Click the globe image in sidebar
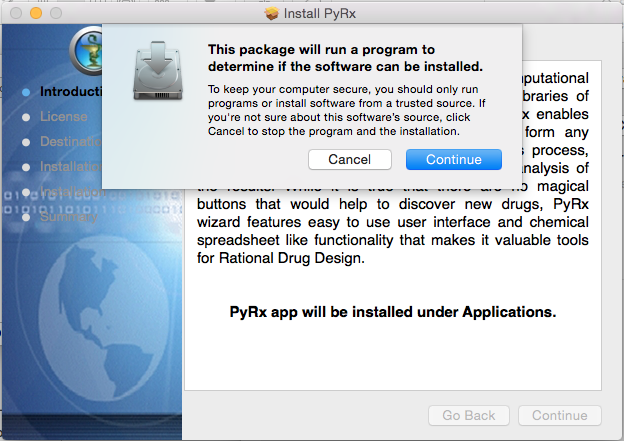Viewport: 624px width, 441px height. pos(104,316)
